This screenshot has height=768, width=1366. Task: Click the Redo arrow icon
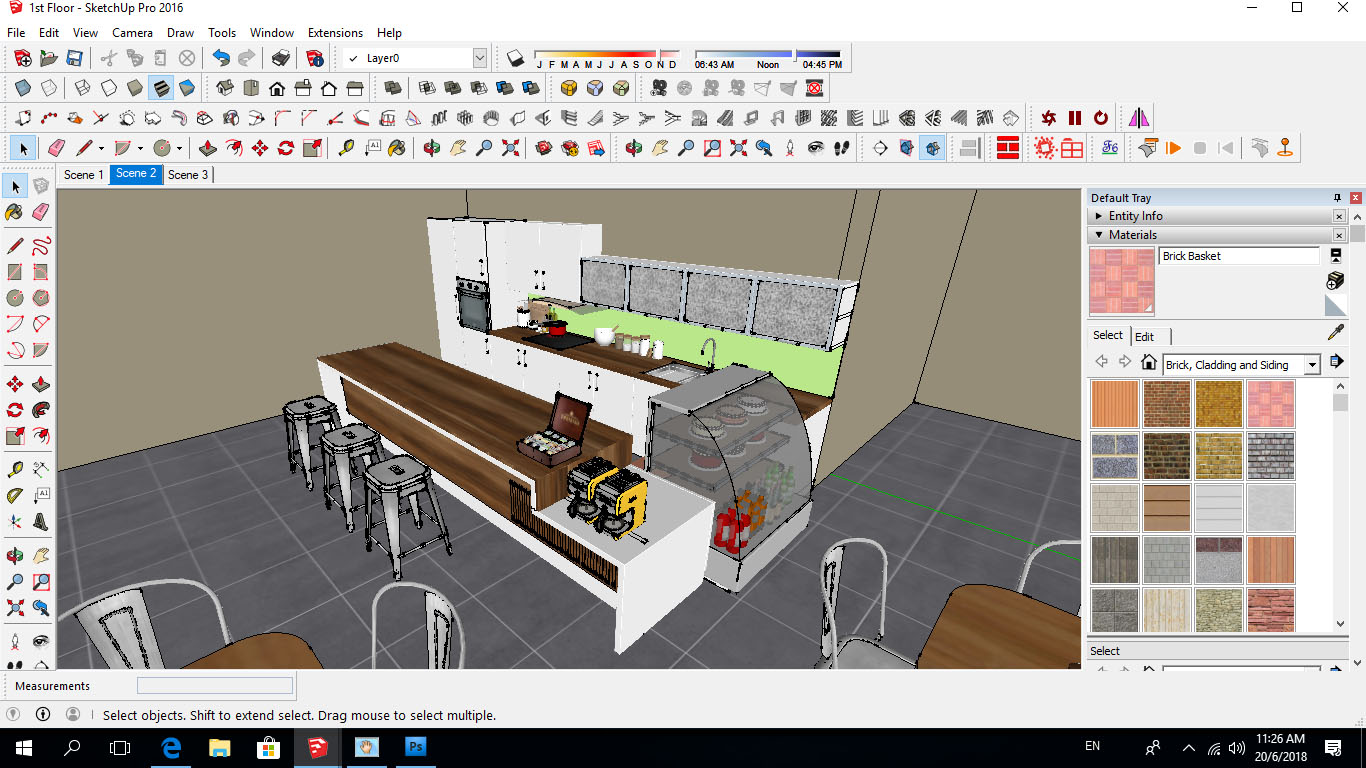coord(246,58)
